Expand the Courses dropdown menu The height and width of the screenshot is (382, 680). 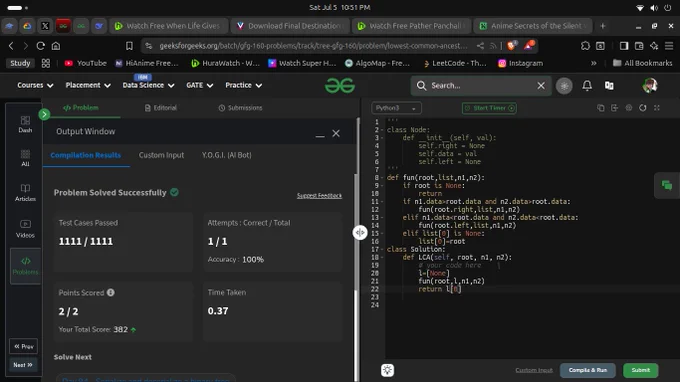tap(35, 85)
